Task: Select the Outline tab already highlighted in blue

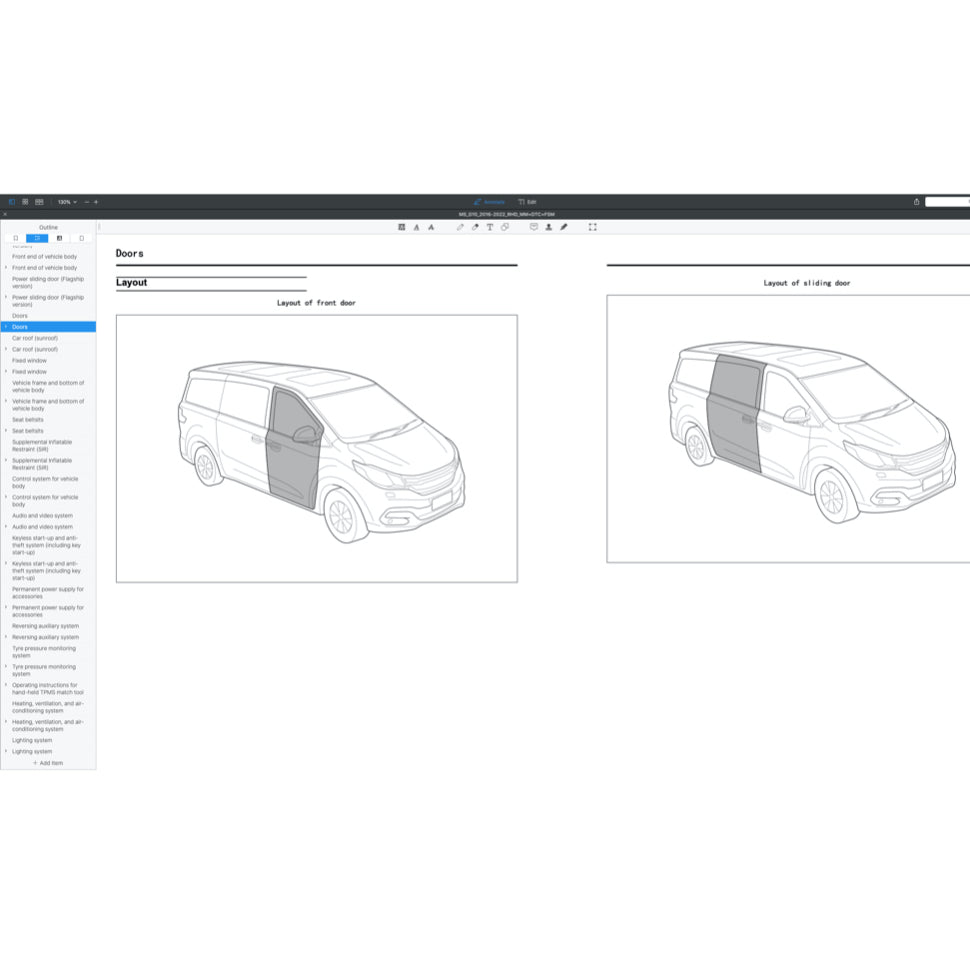Action: pyautogui.click(x=37, y=238)
